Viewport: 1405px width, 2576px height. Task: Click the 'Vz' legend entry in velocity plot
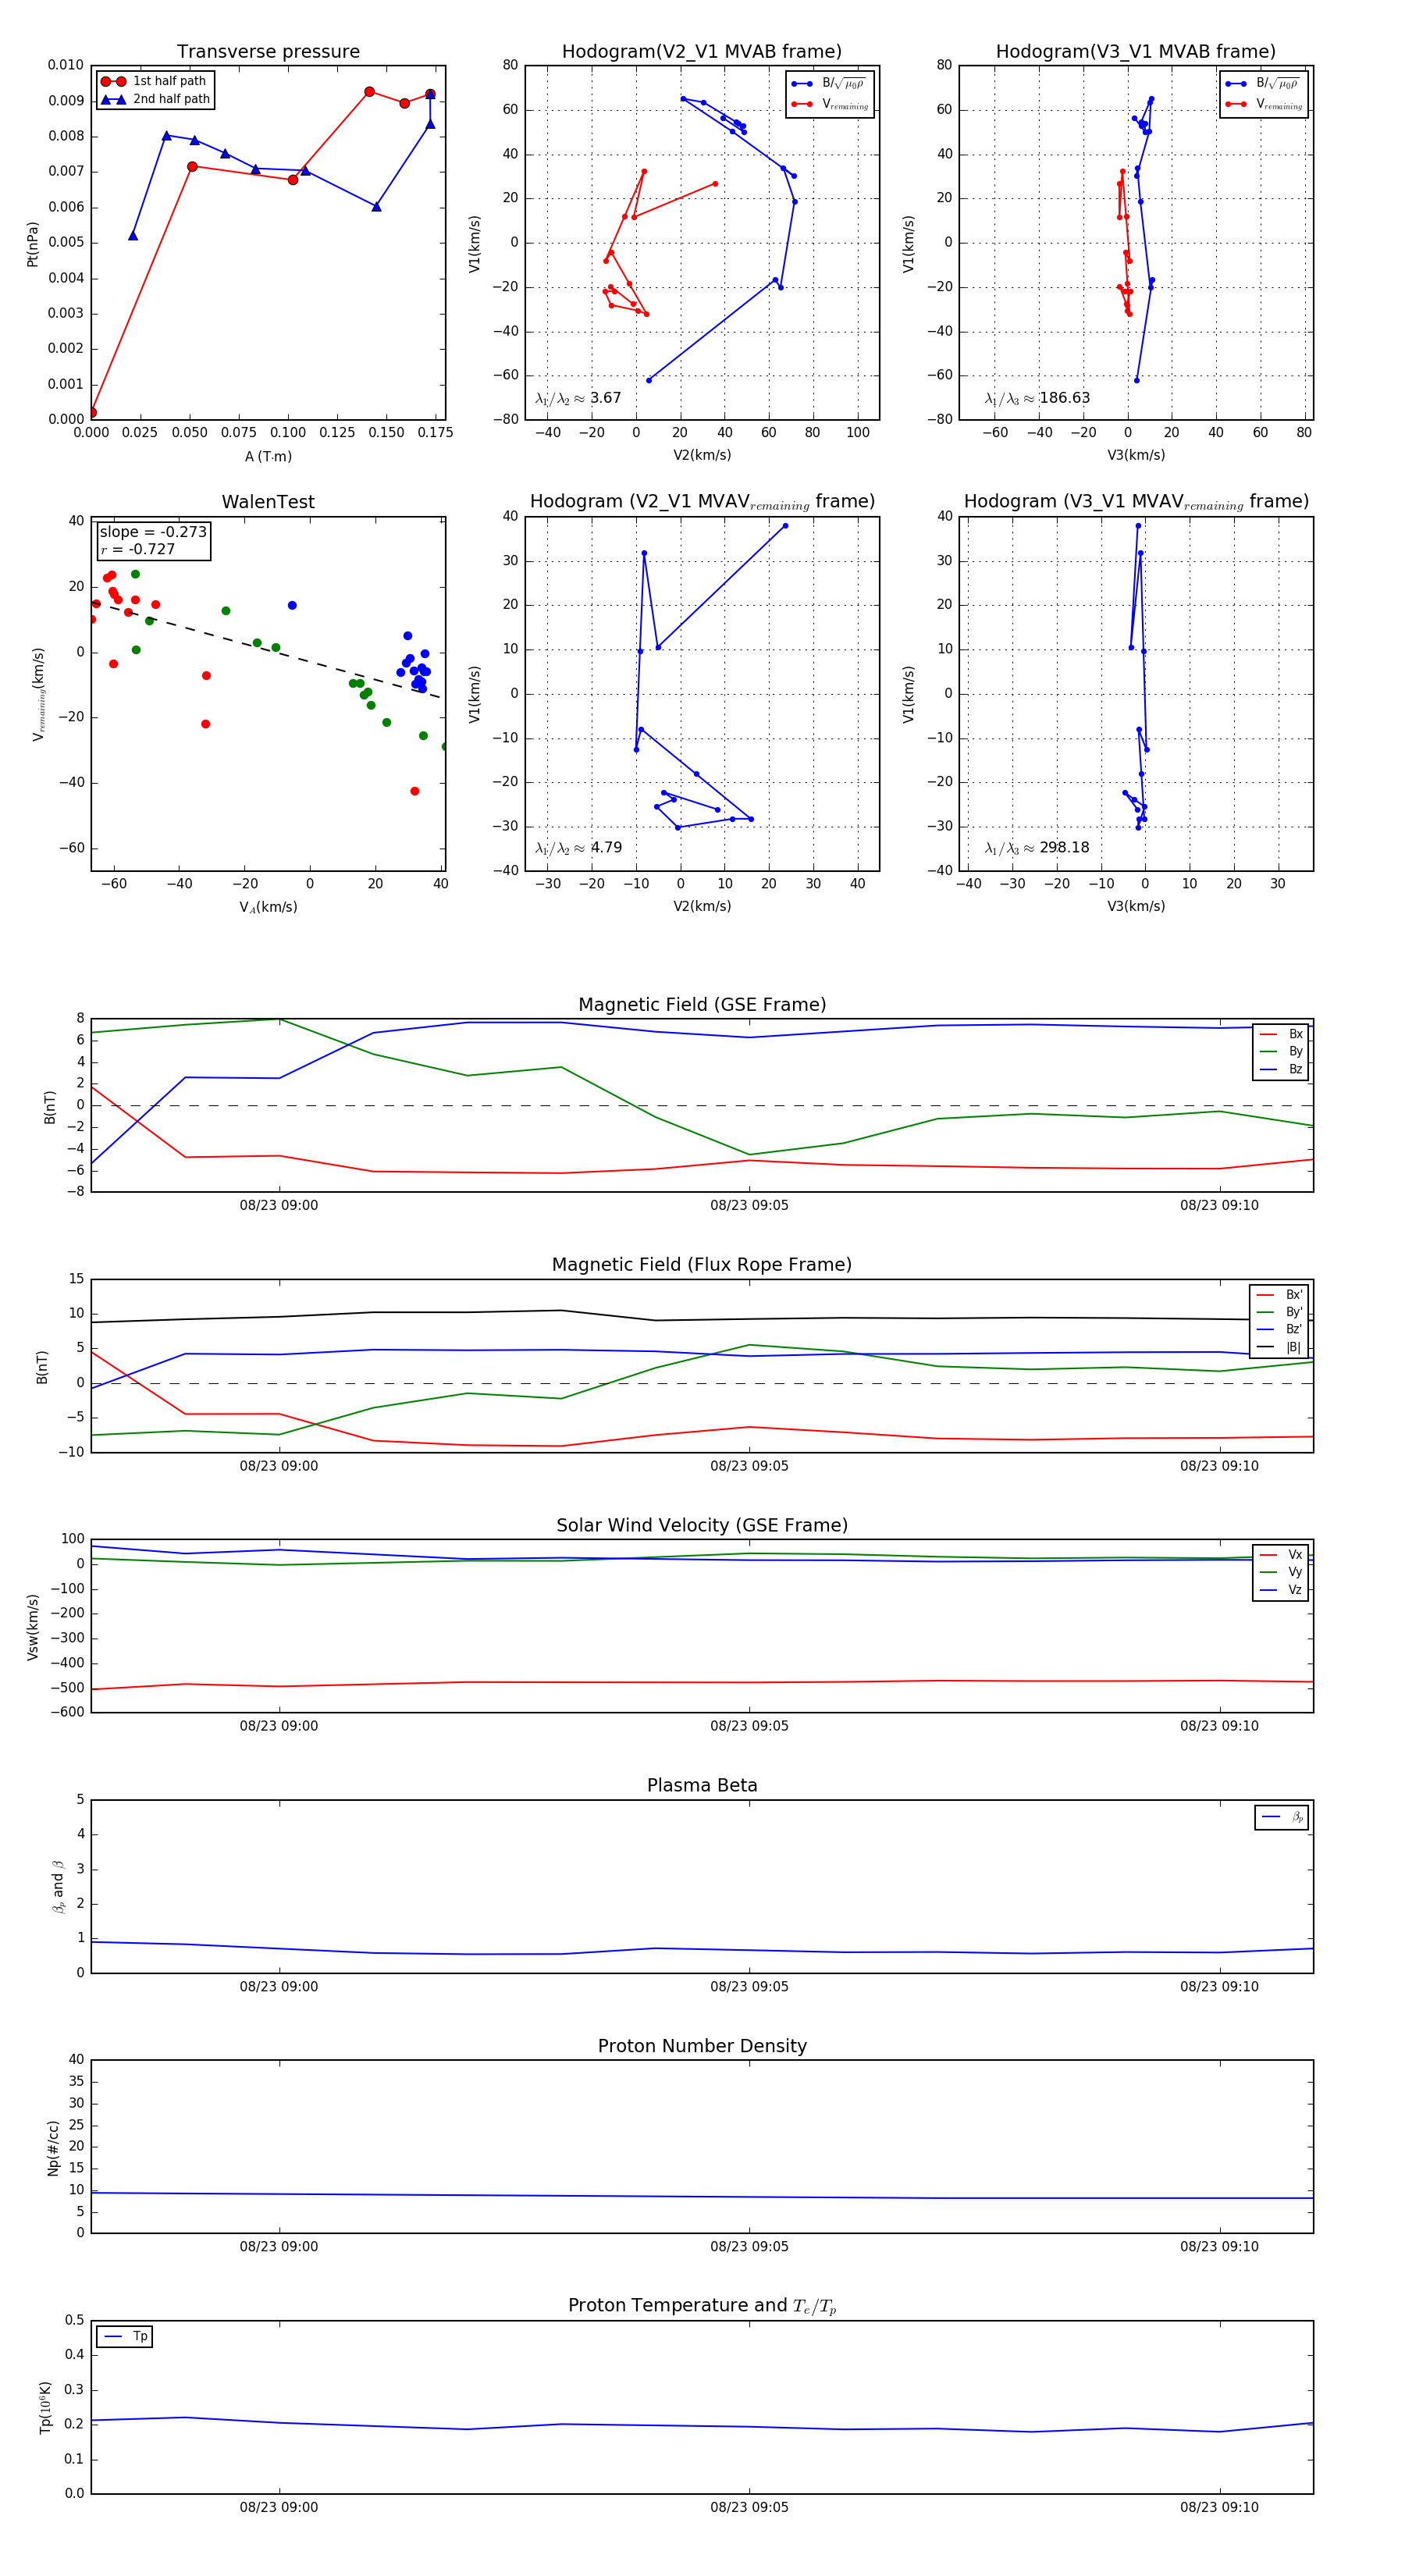pyautogui.click(x=1281, y=1590)
